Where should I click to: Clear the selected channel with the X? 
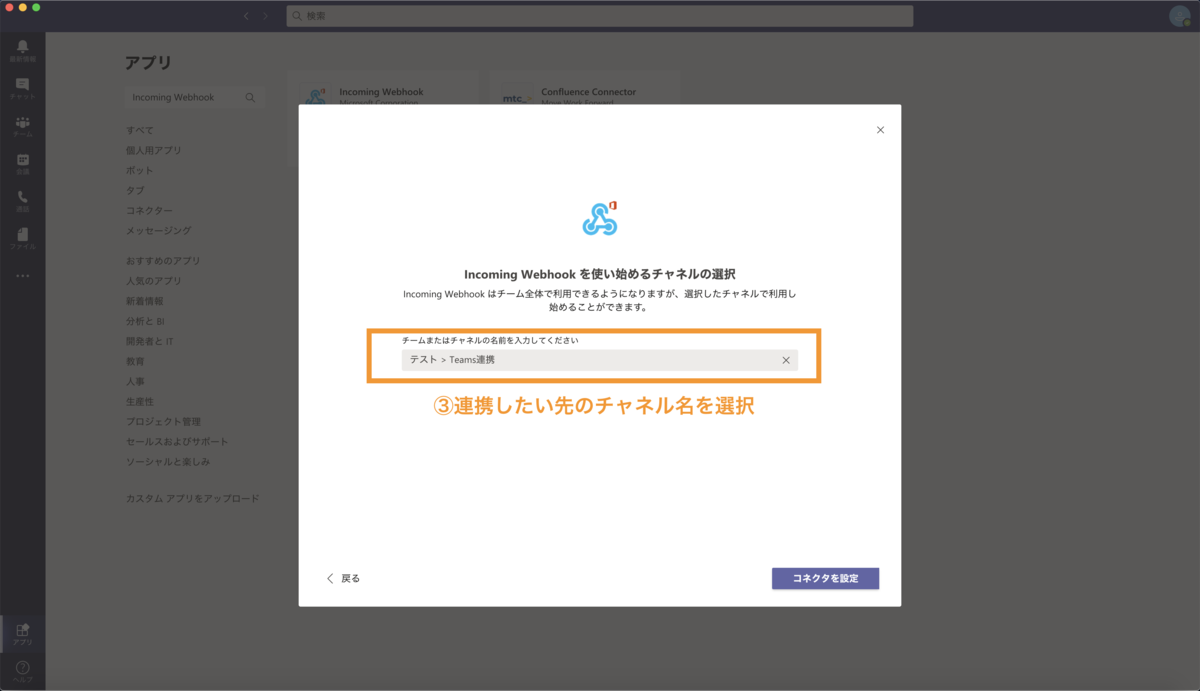coord(786,360)
